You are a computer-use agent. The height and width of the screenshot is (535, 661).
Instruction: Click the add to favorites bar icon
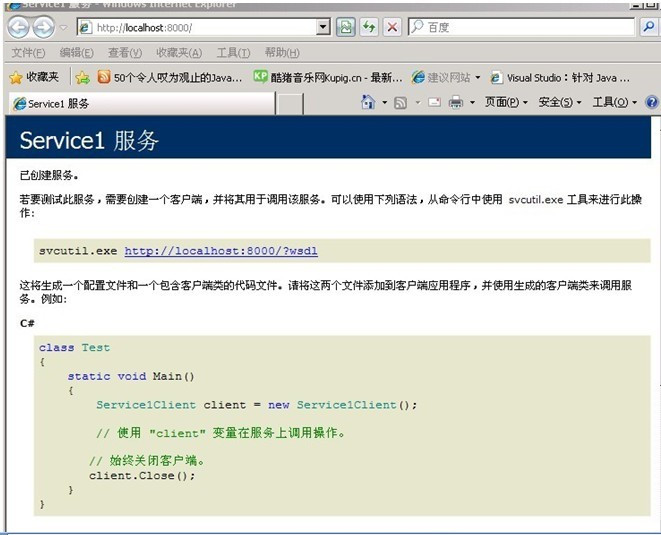(x=83, y=78)
